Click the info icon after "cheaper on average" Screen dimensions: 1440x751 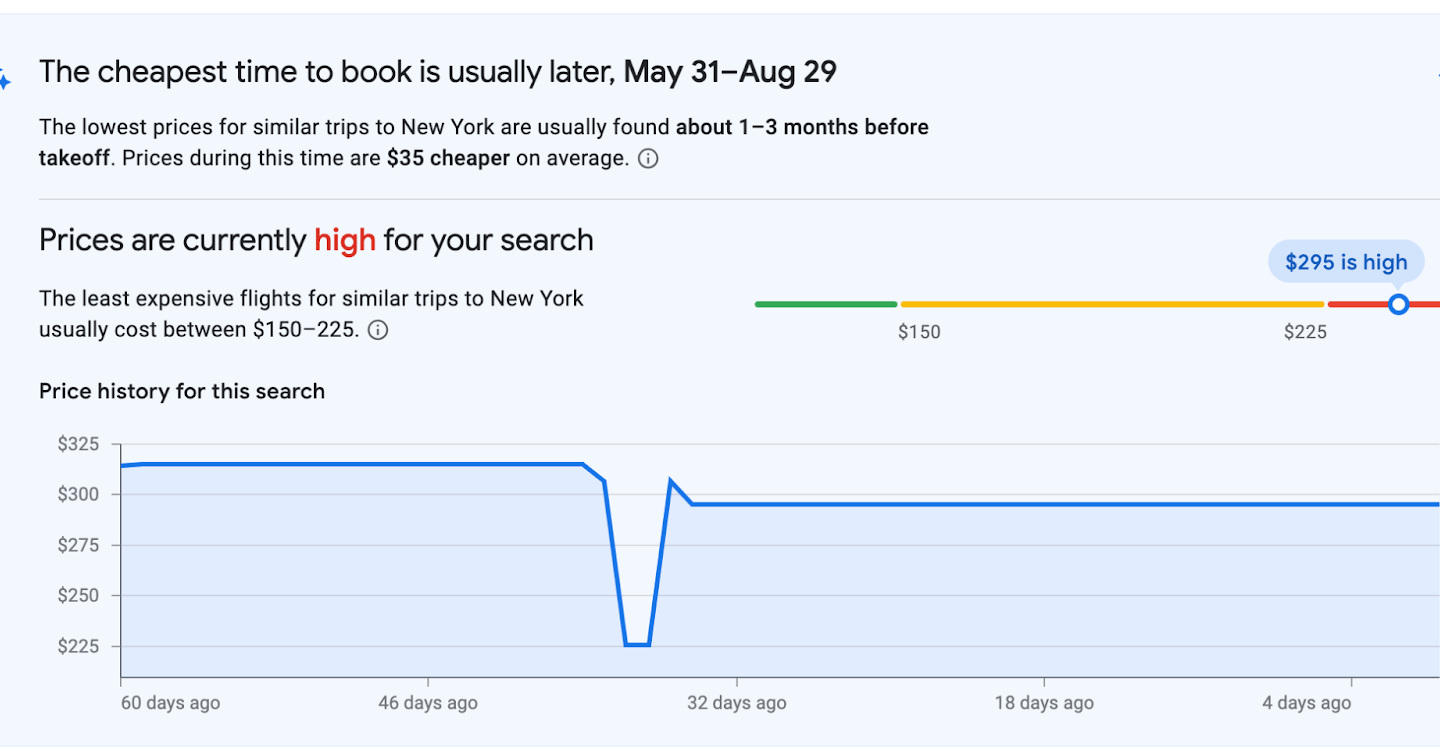coord(648,159)
